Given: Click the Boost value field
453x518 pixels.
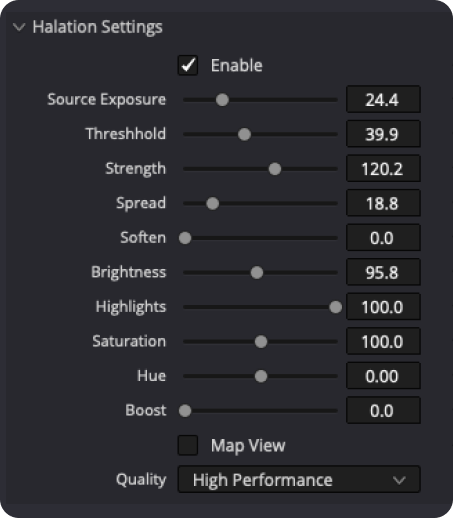Looking at the screenshot, I should [383, 410].
